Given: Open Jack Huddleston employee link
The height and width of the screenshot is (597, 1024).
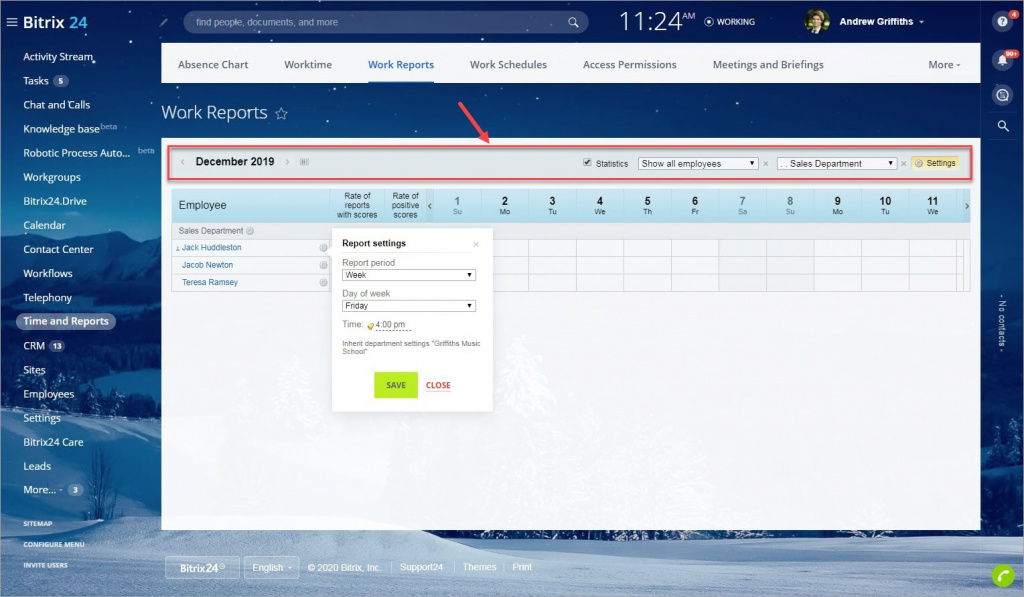Looking at the screenshot, I should (x=212, y=248).
